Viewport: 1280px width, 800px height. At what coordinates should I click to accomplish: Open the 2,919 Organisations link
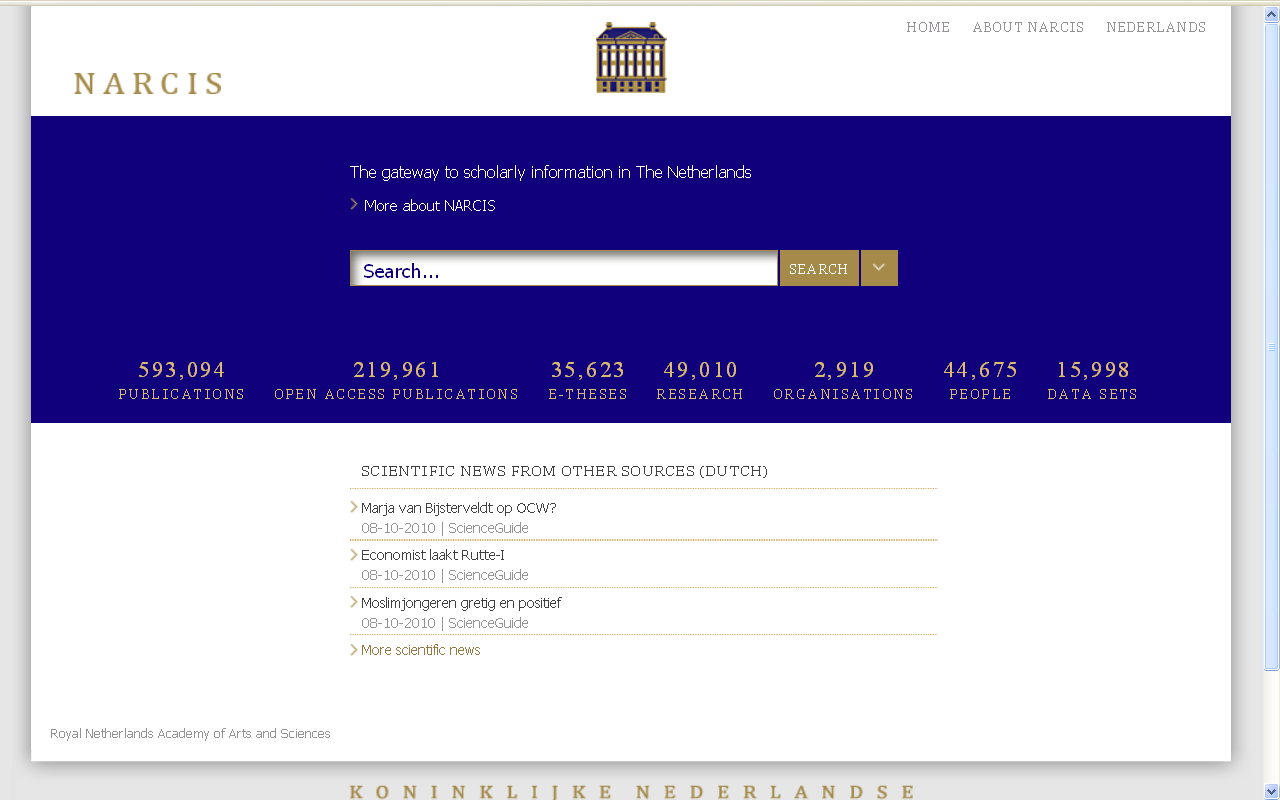pyautogui.click(x=844, y=381)
